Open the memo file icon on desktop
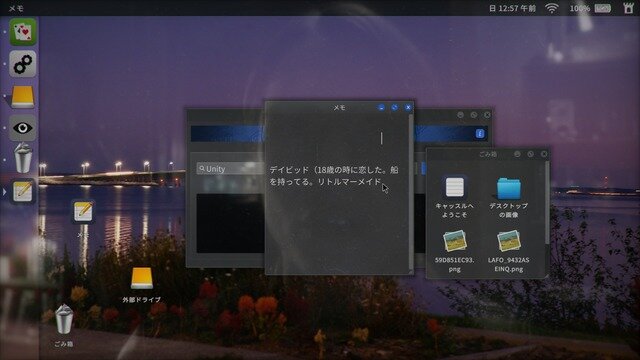The height and width of the screenshot is (360, 640). pos(83,212)
